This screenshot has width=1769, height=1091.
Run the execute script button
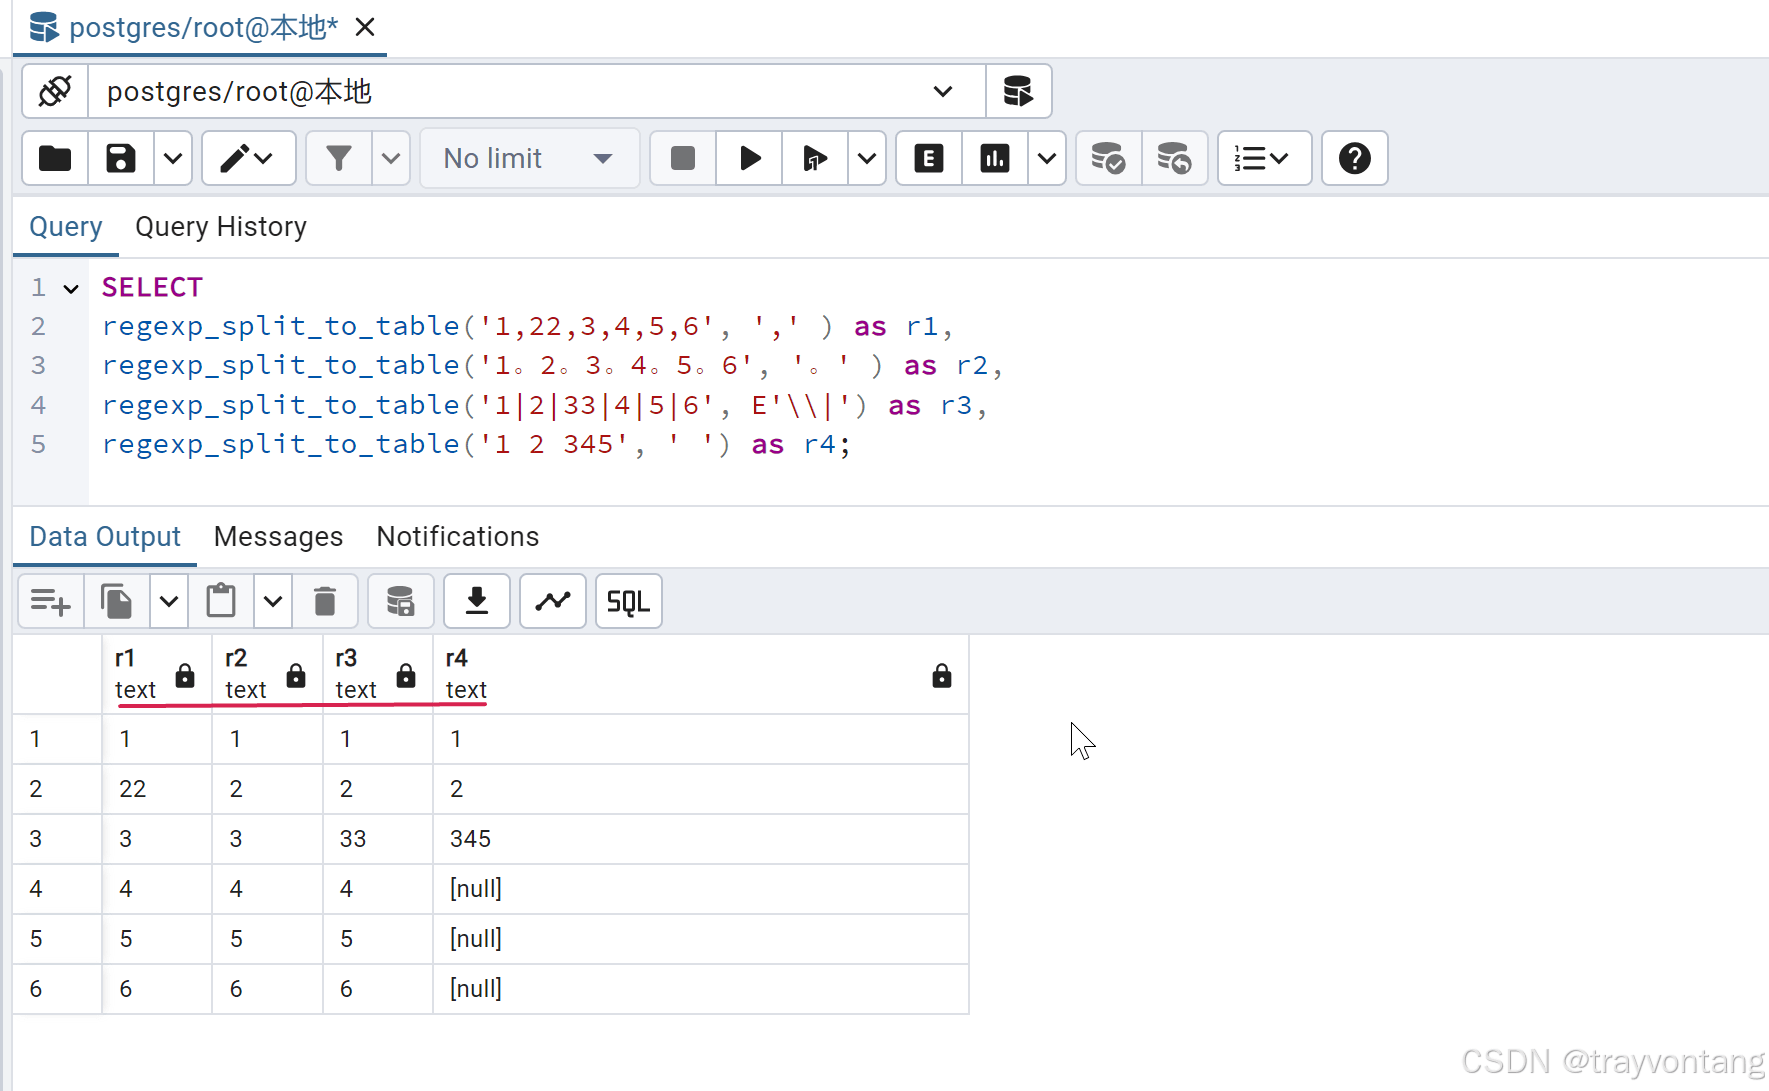[x=815, y=158]
